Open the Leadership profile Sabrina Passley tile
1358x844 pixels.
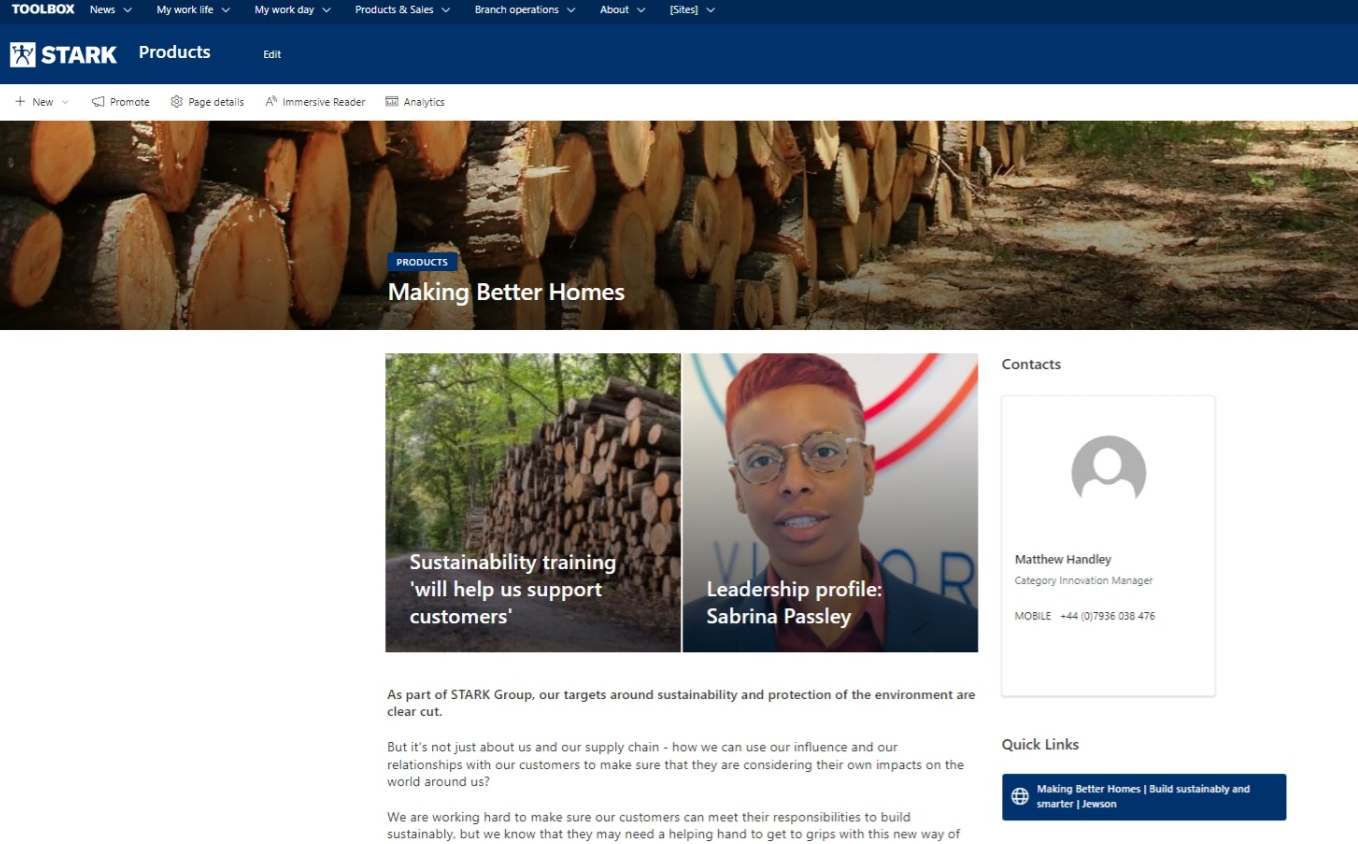[830, 502]
